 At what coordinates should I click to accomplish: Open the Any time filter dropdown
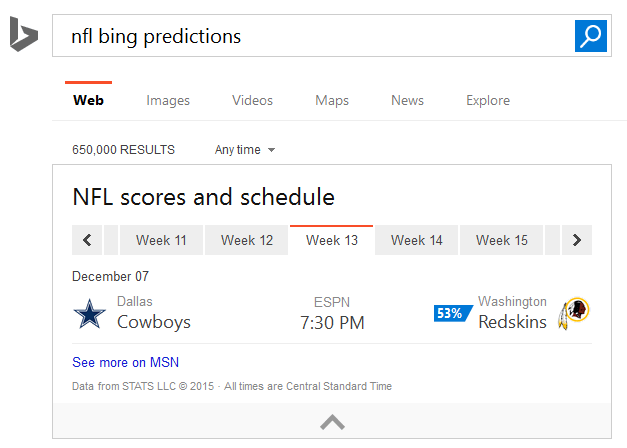[245, 150]
